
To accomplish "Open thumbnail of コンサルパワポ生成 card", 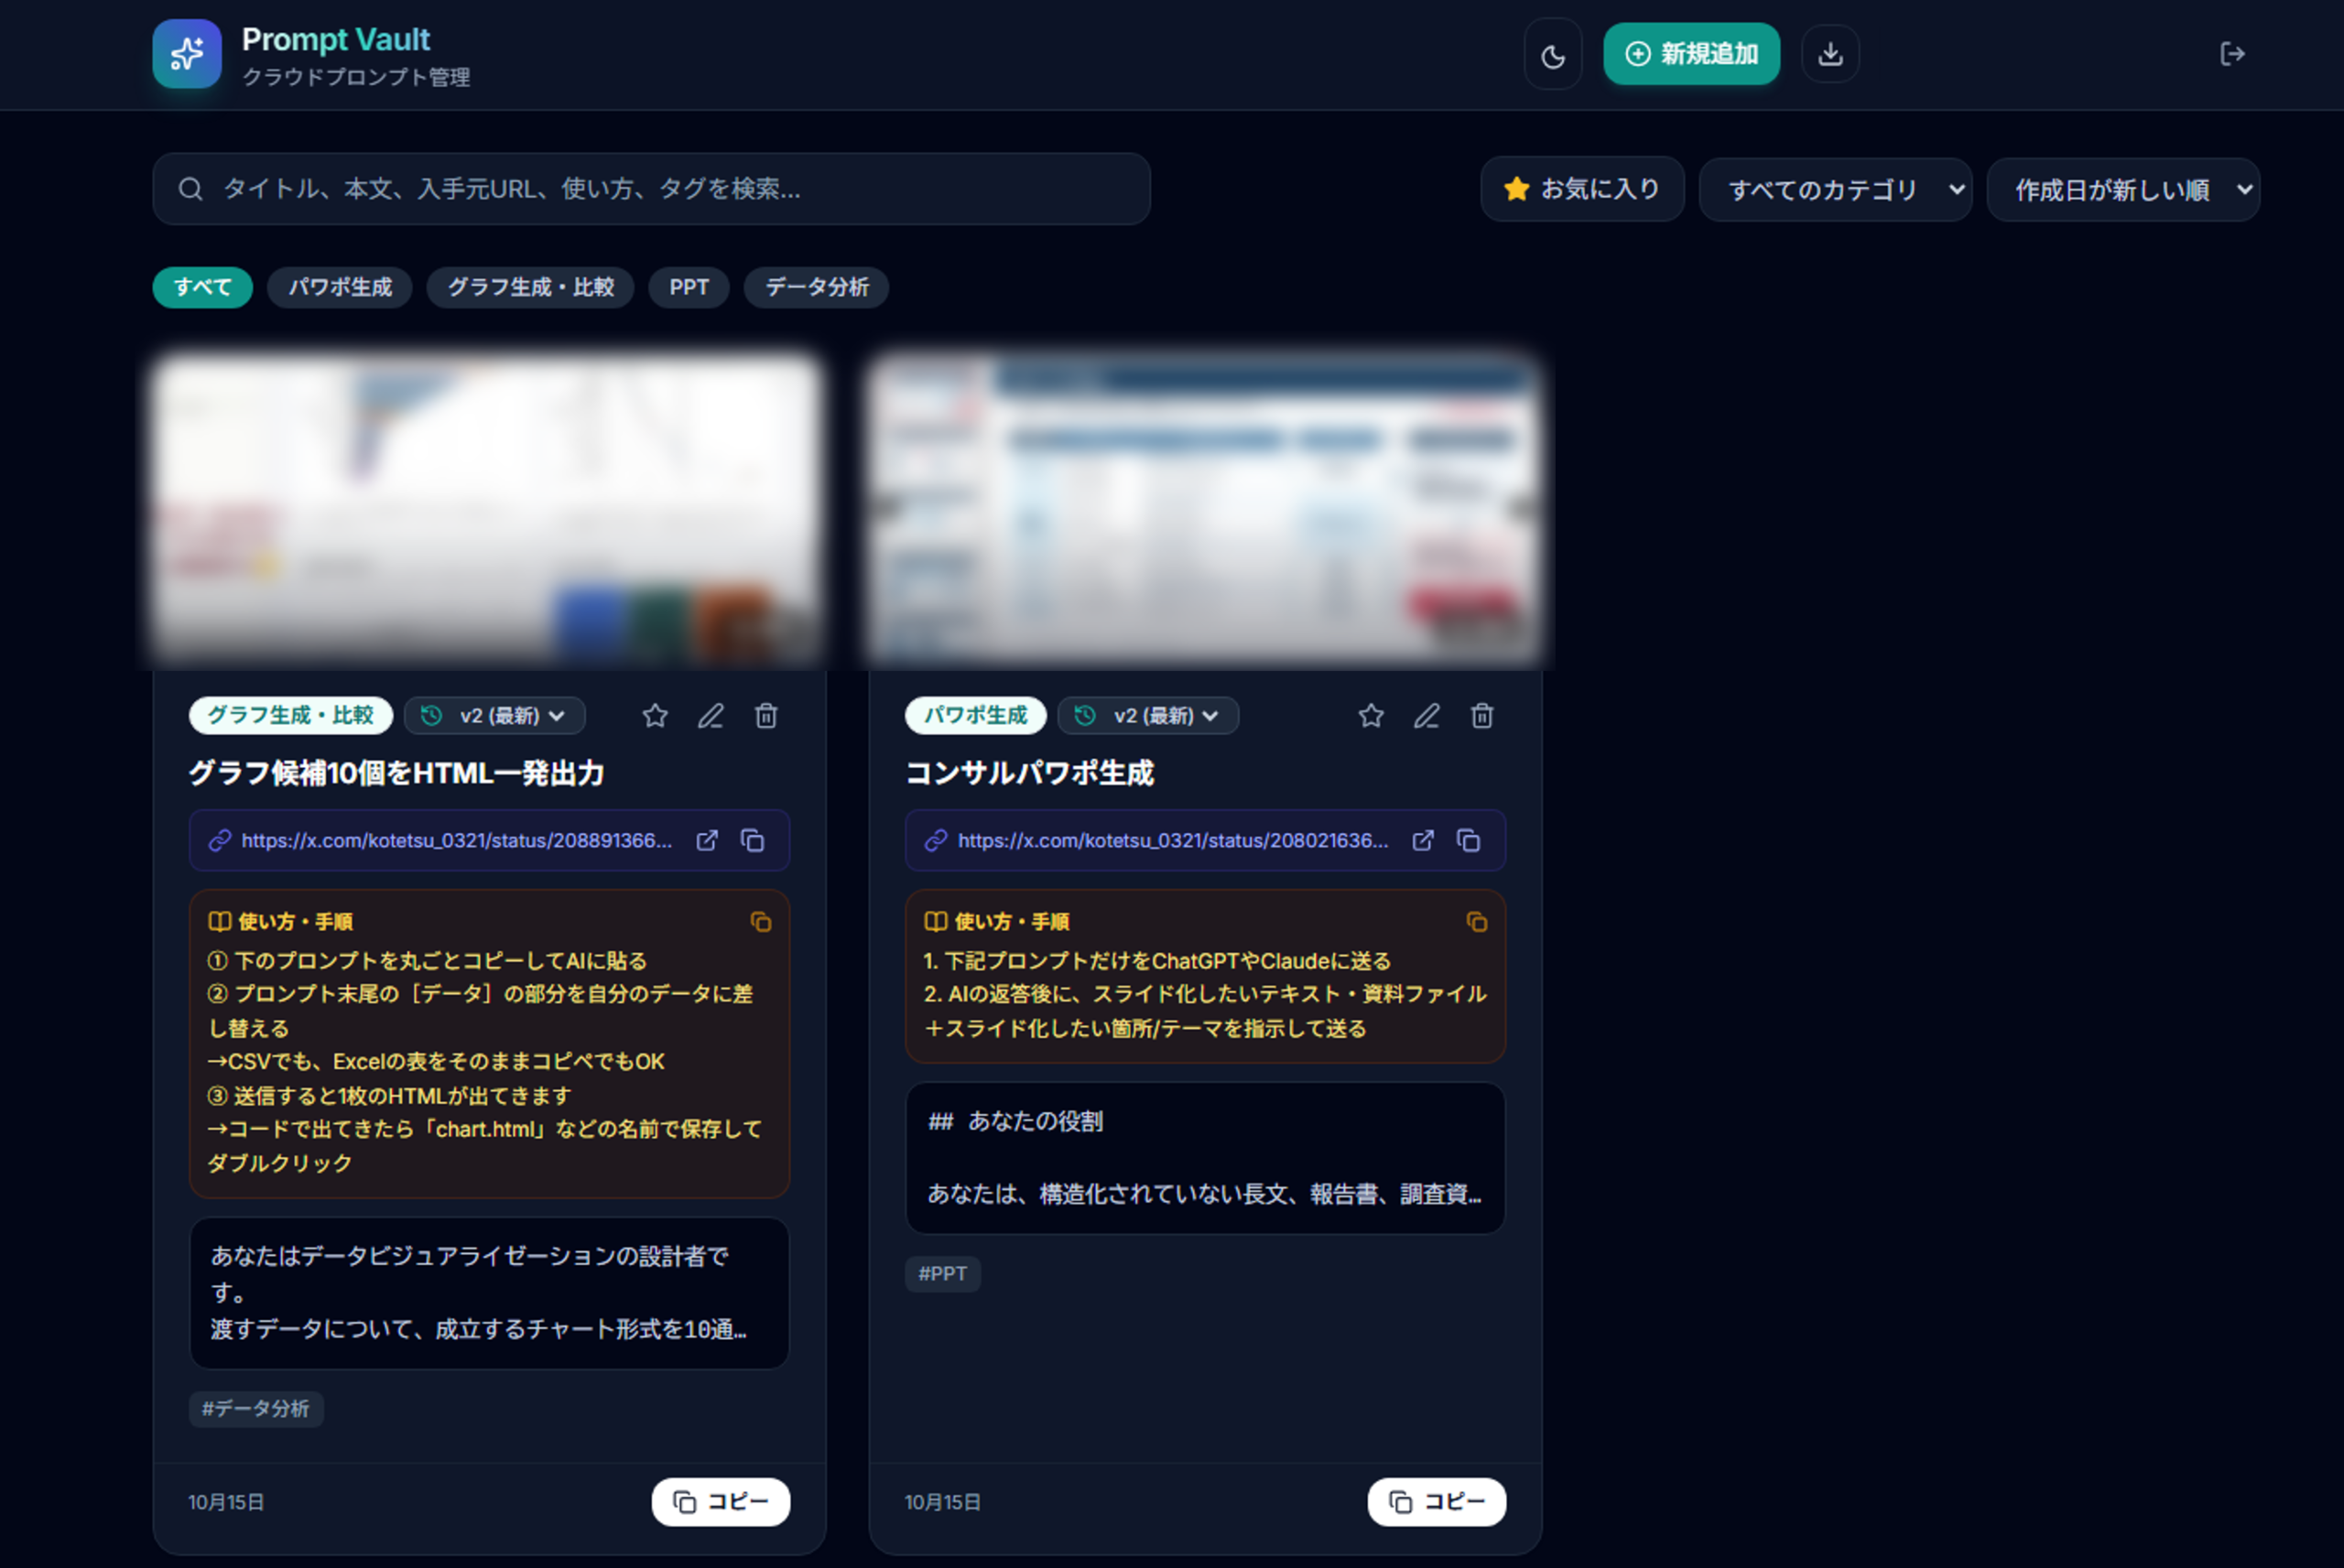I will (x=1205, y=510).
